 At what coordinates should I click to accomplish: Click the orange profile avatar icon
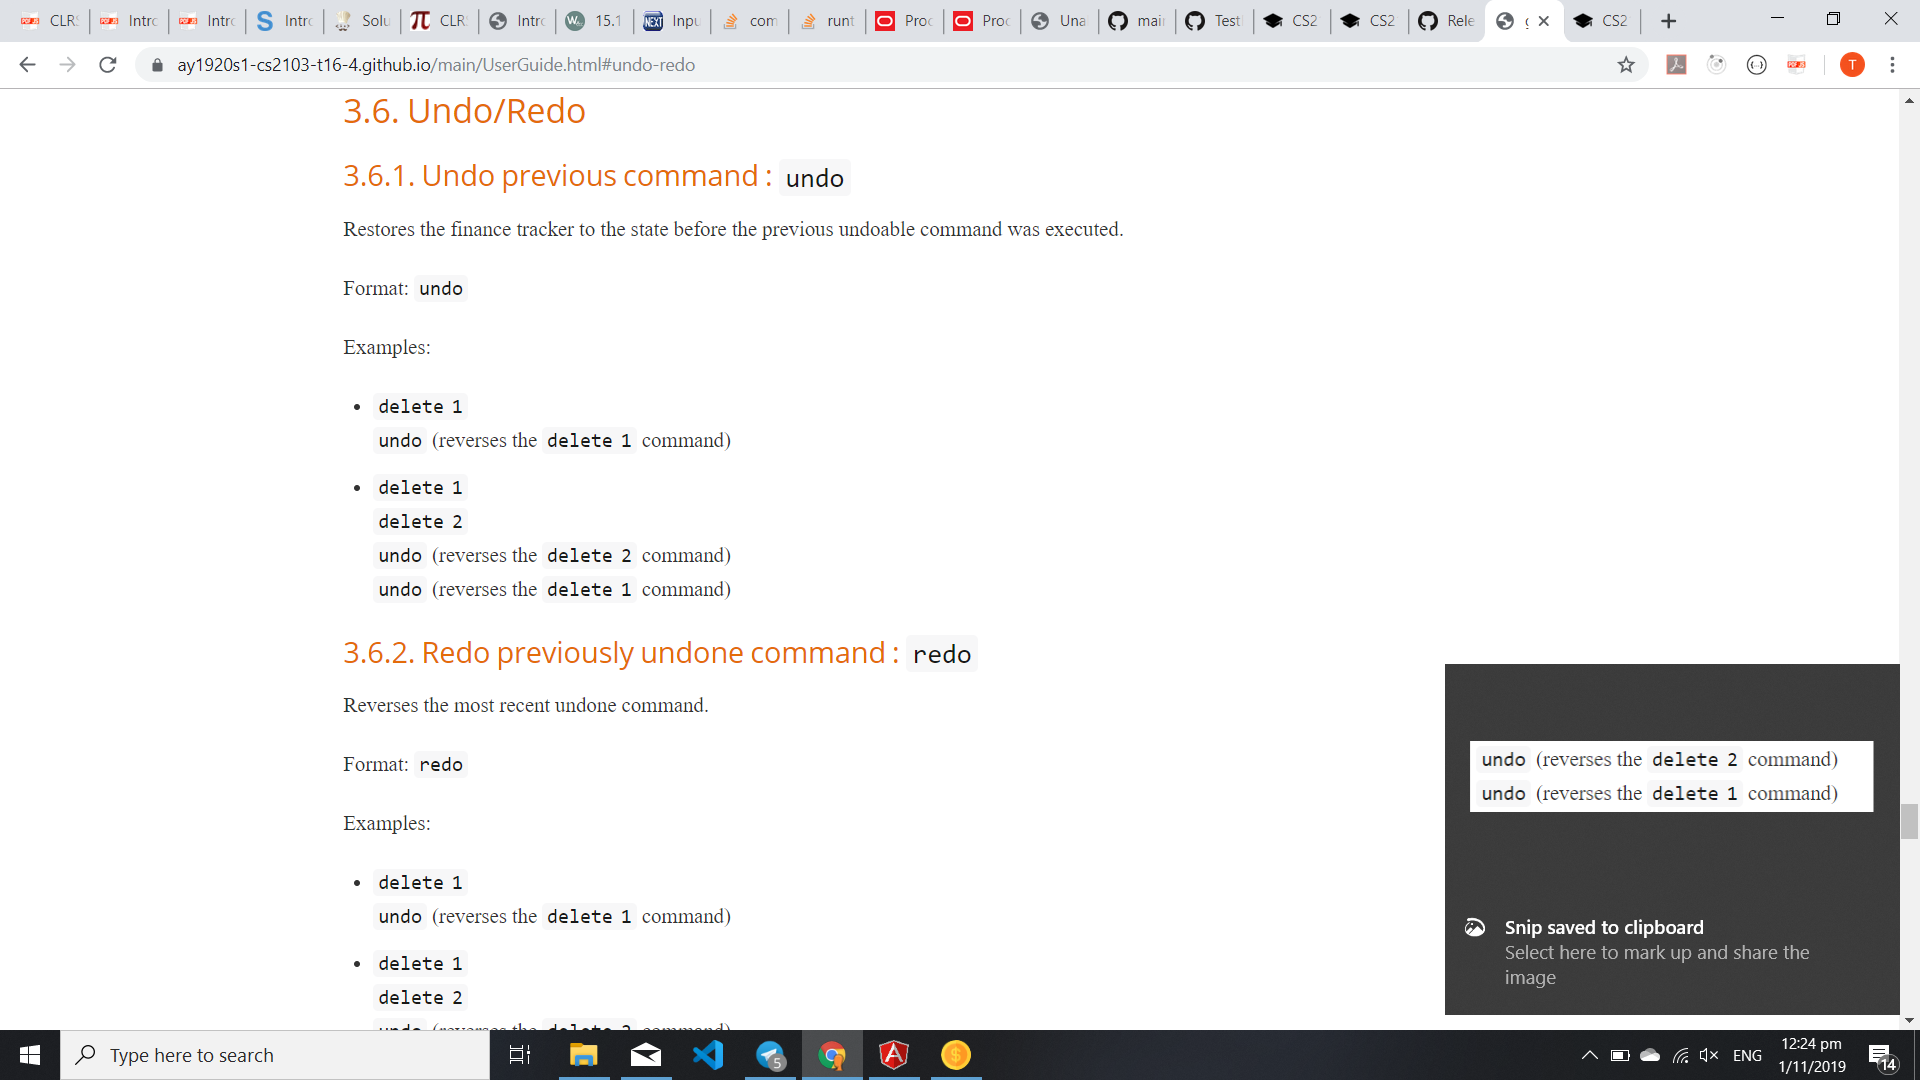[1852, 65]
